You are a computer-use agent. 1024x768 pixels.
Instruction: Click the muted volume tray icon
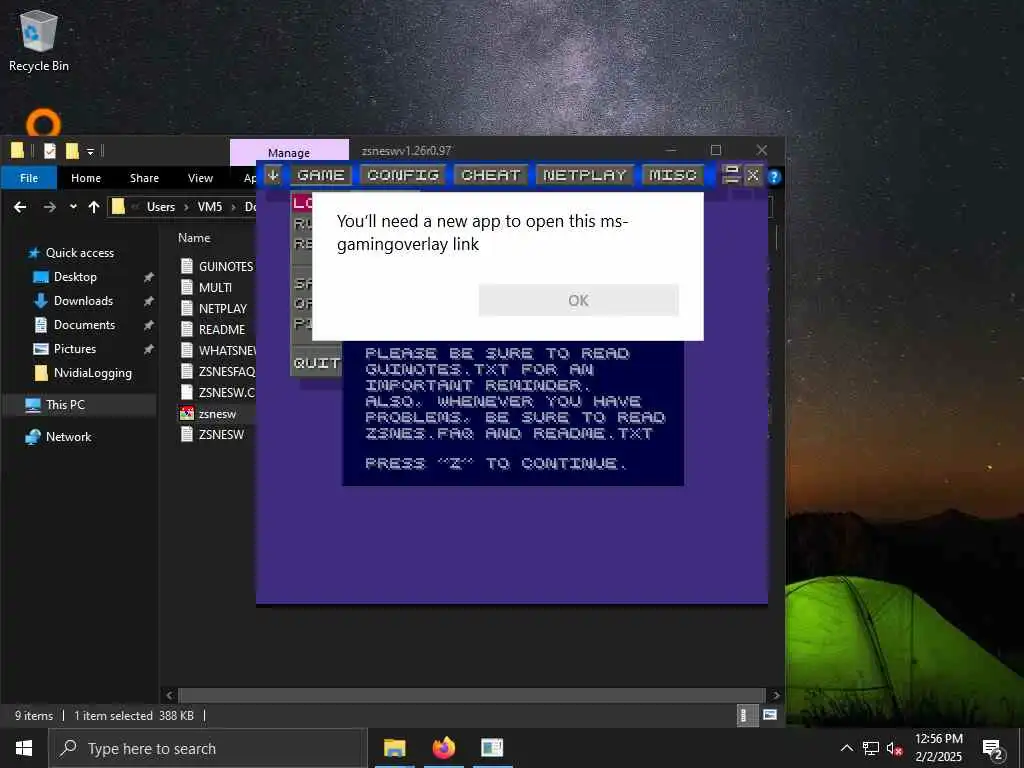[x=894, y=748]
